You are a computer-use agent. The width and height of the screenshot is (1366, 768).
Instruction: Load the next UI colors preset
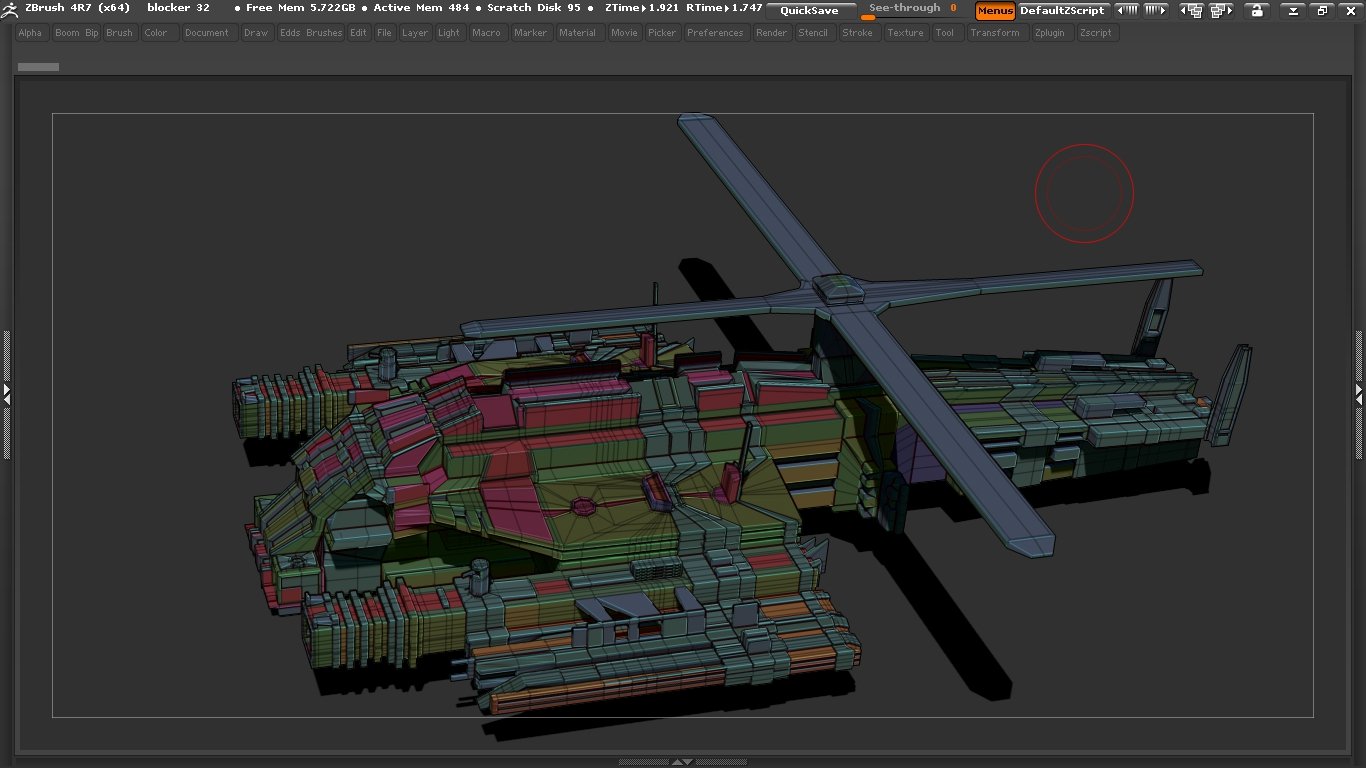1156,11
